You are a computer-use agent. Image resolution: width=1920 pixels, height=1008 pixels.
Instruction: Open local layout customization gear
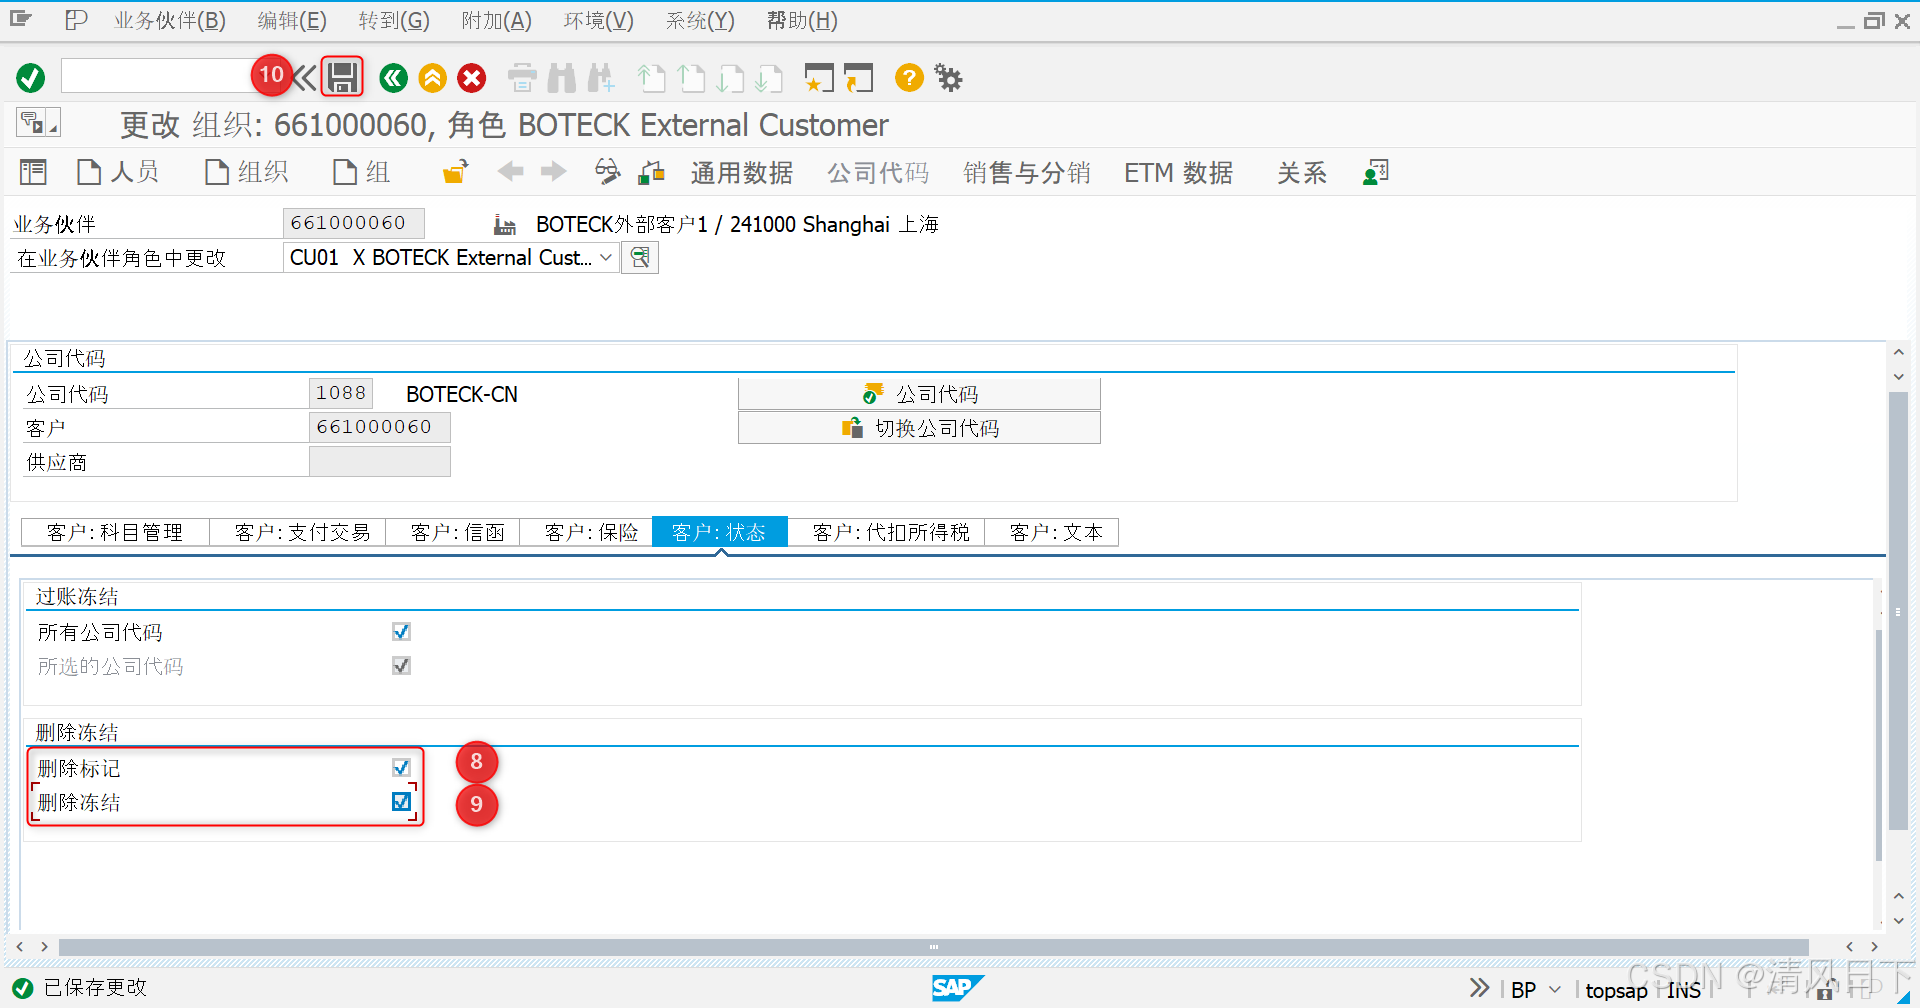947,77
